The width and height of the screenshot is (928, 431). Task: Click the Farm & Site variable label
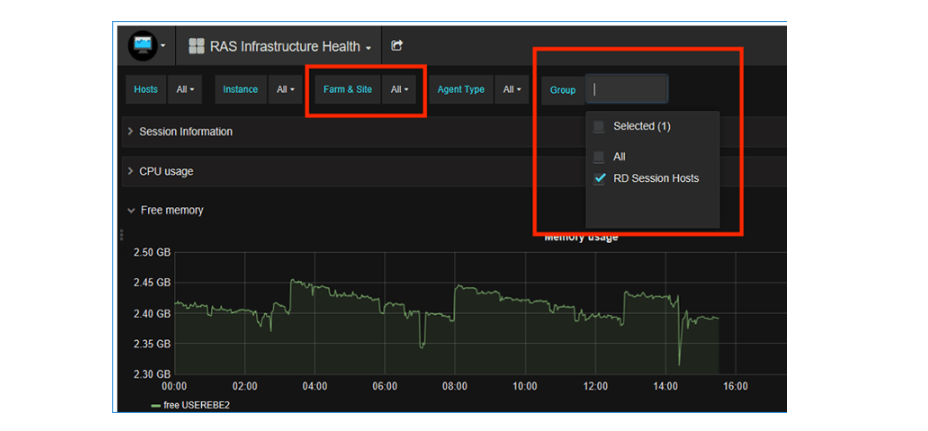coord(347,89)
